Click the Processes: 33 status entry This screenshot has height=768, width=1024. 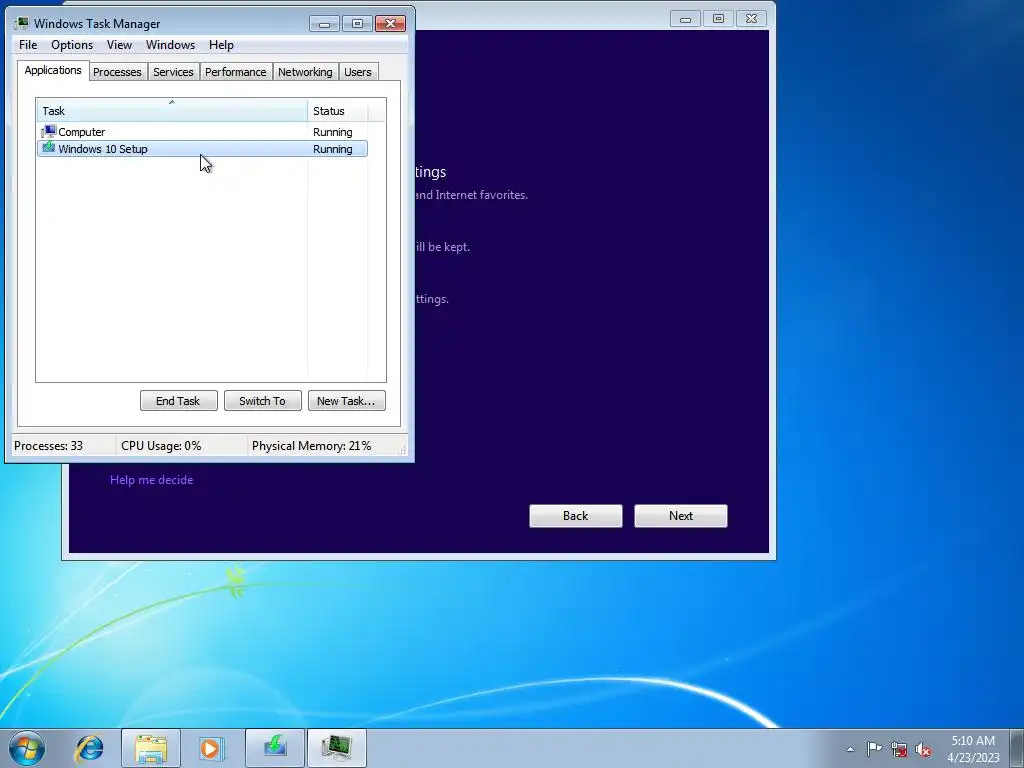click(48, 446)
